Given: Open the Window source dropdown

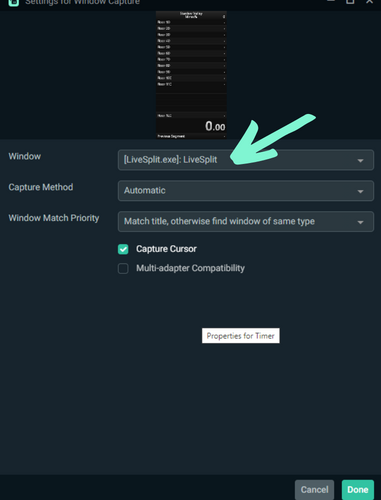Looking at the screenshot, I should 246,160.
